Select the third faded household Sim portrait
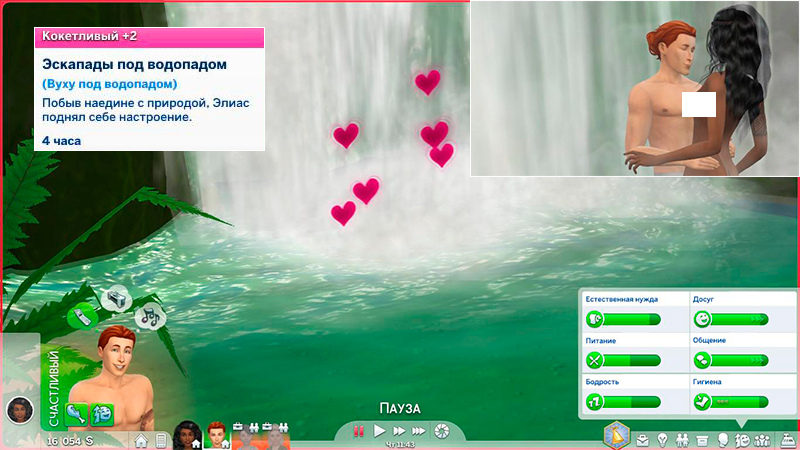Image resolution: width=800 pixels, height=450 pixels. coord(246,436)
